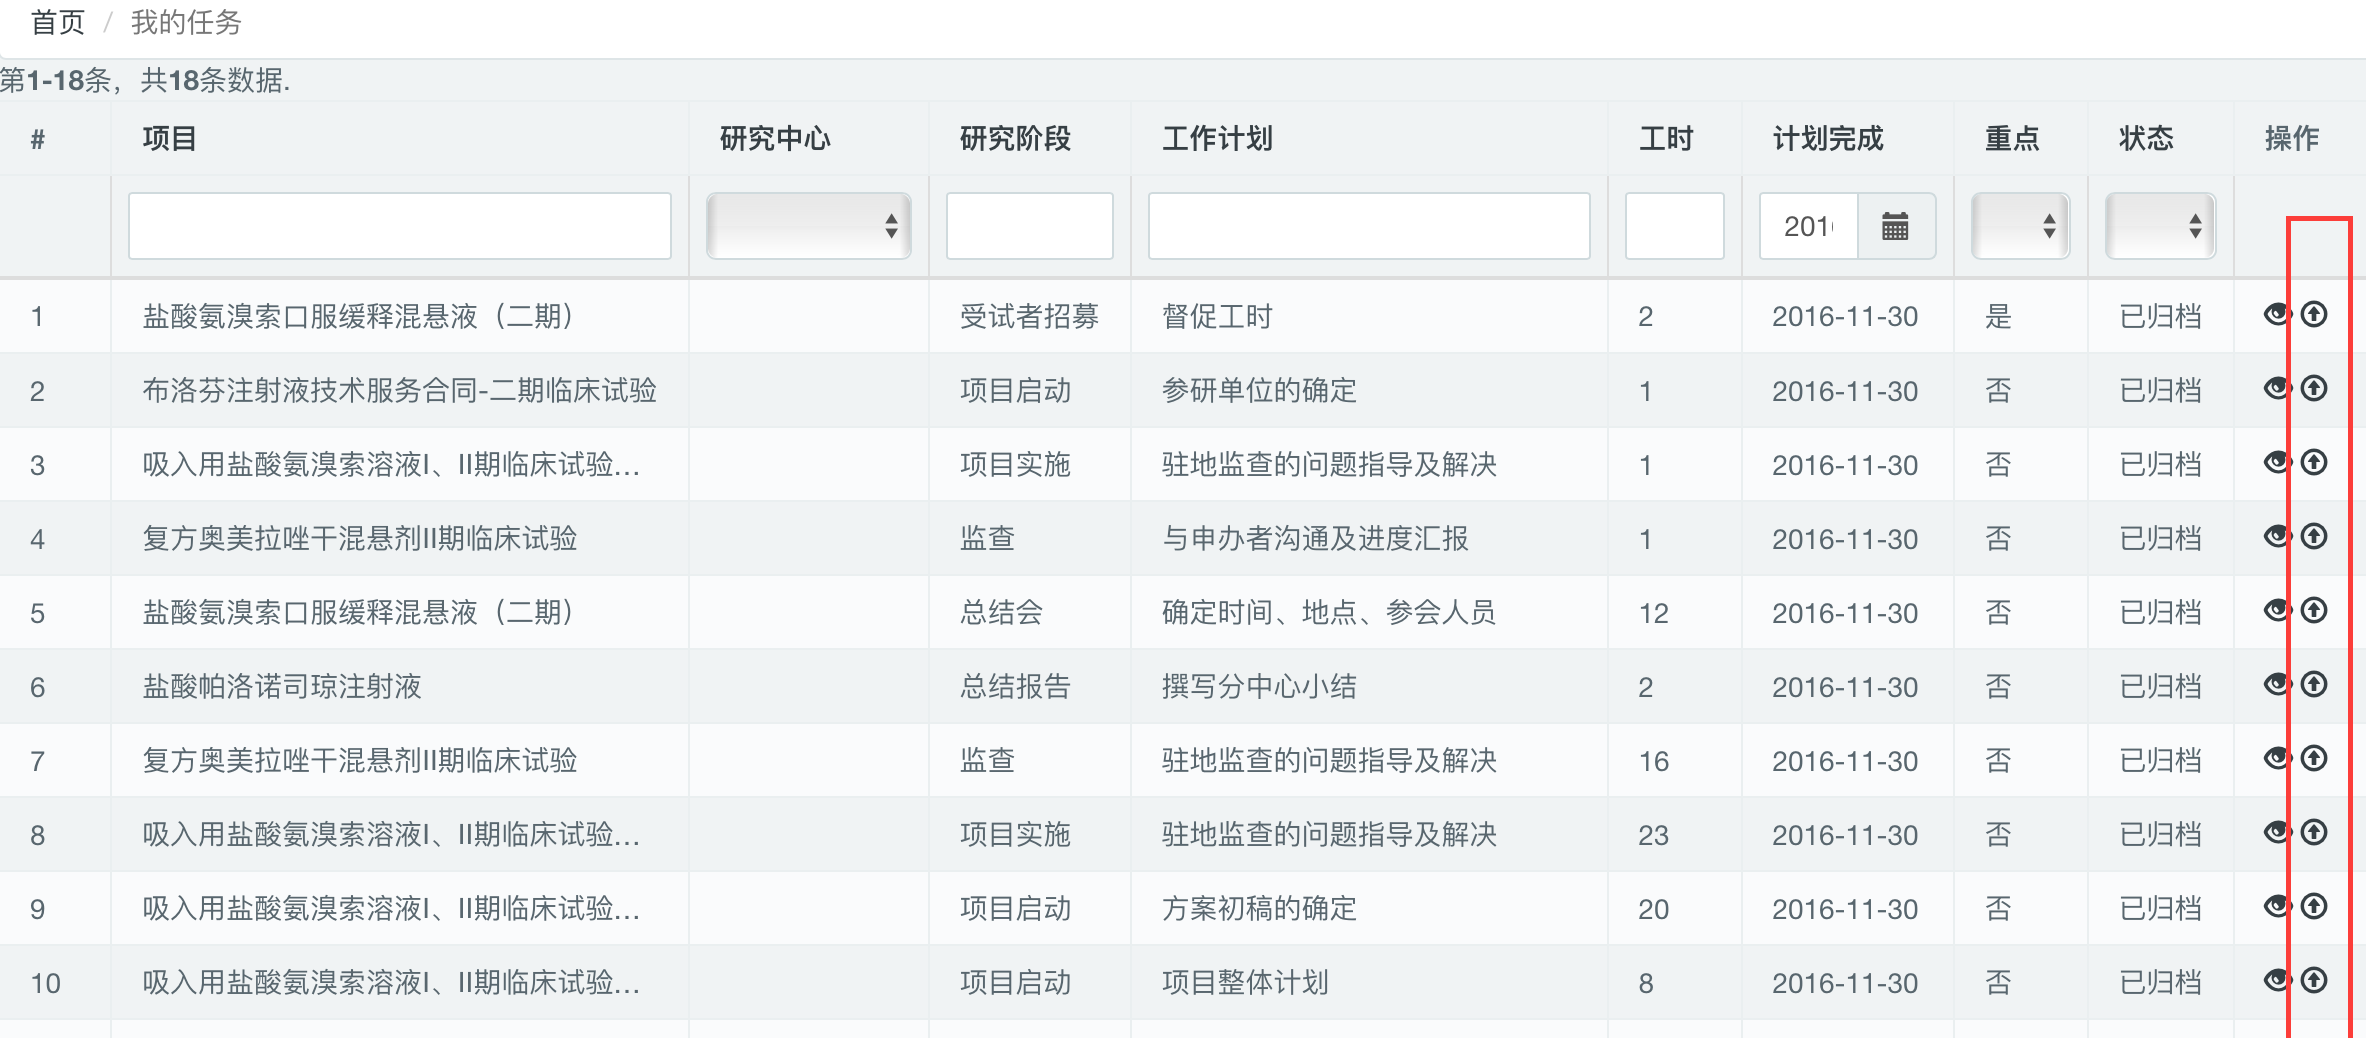Click upload arrow icon in row 7
This screenshot has width=2366, height=1038.
[2314, 759]
